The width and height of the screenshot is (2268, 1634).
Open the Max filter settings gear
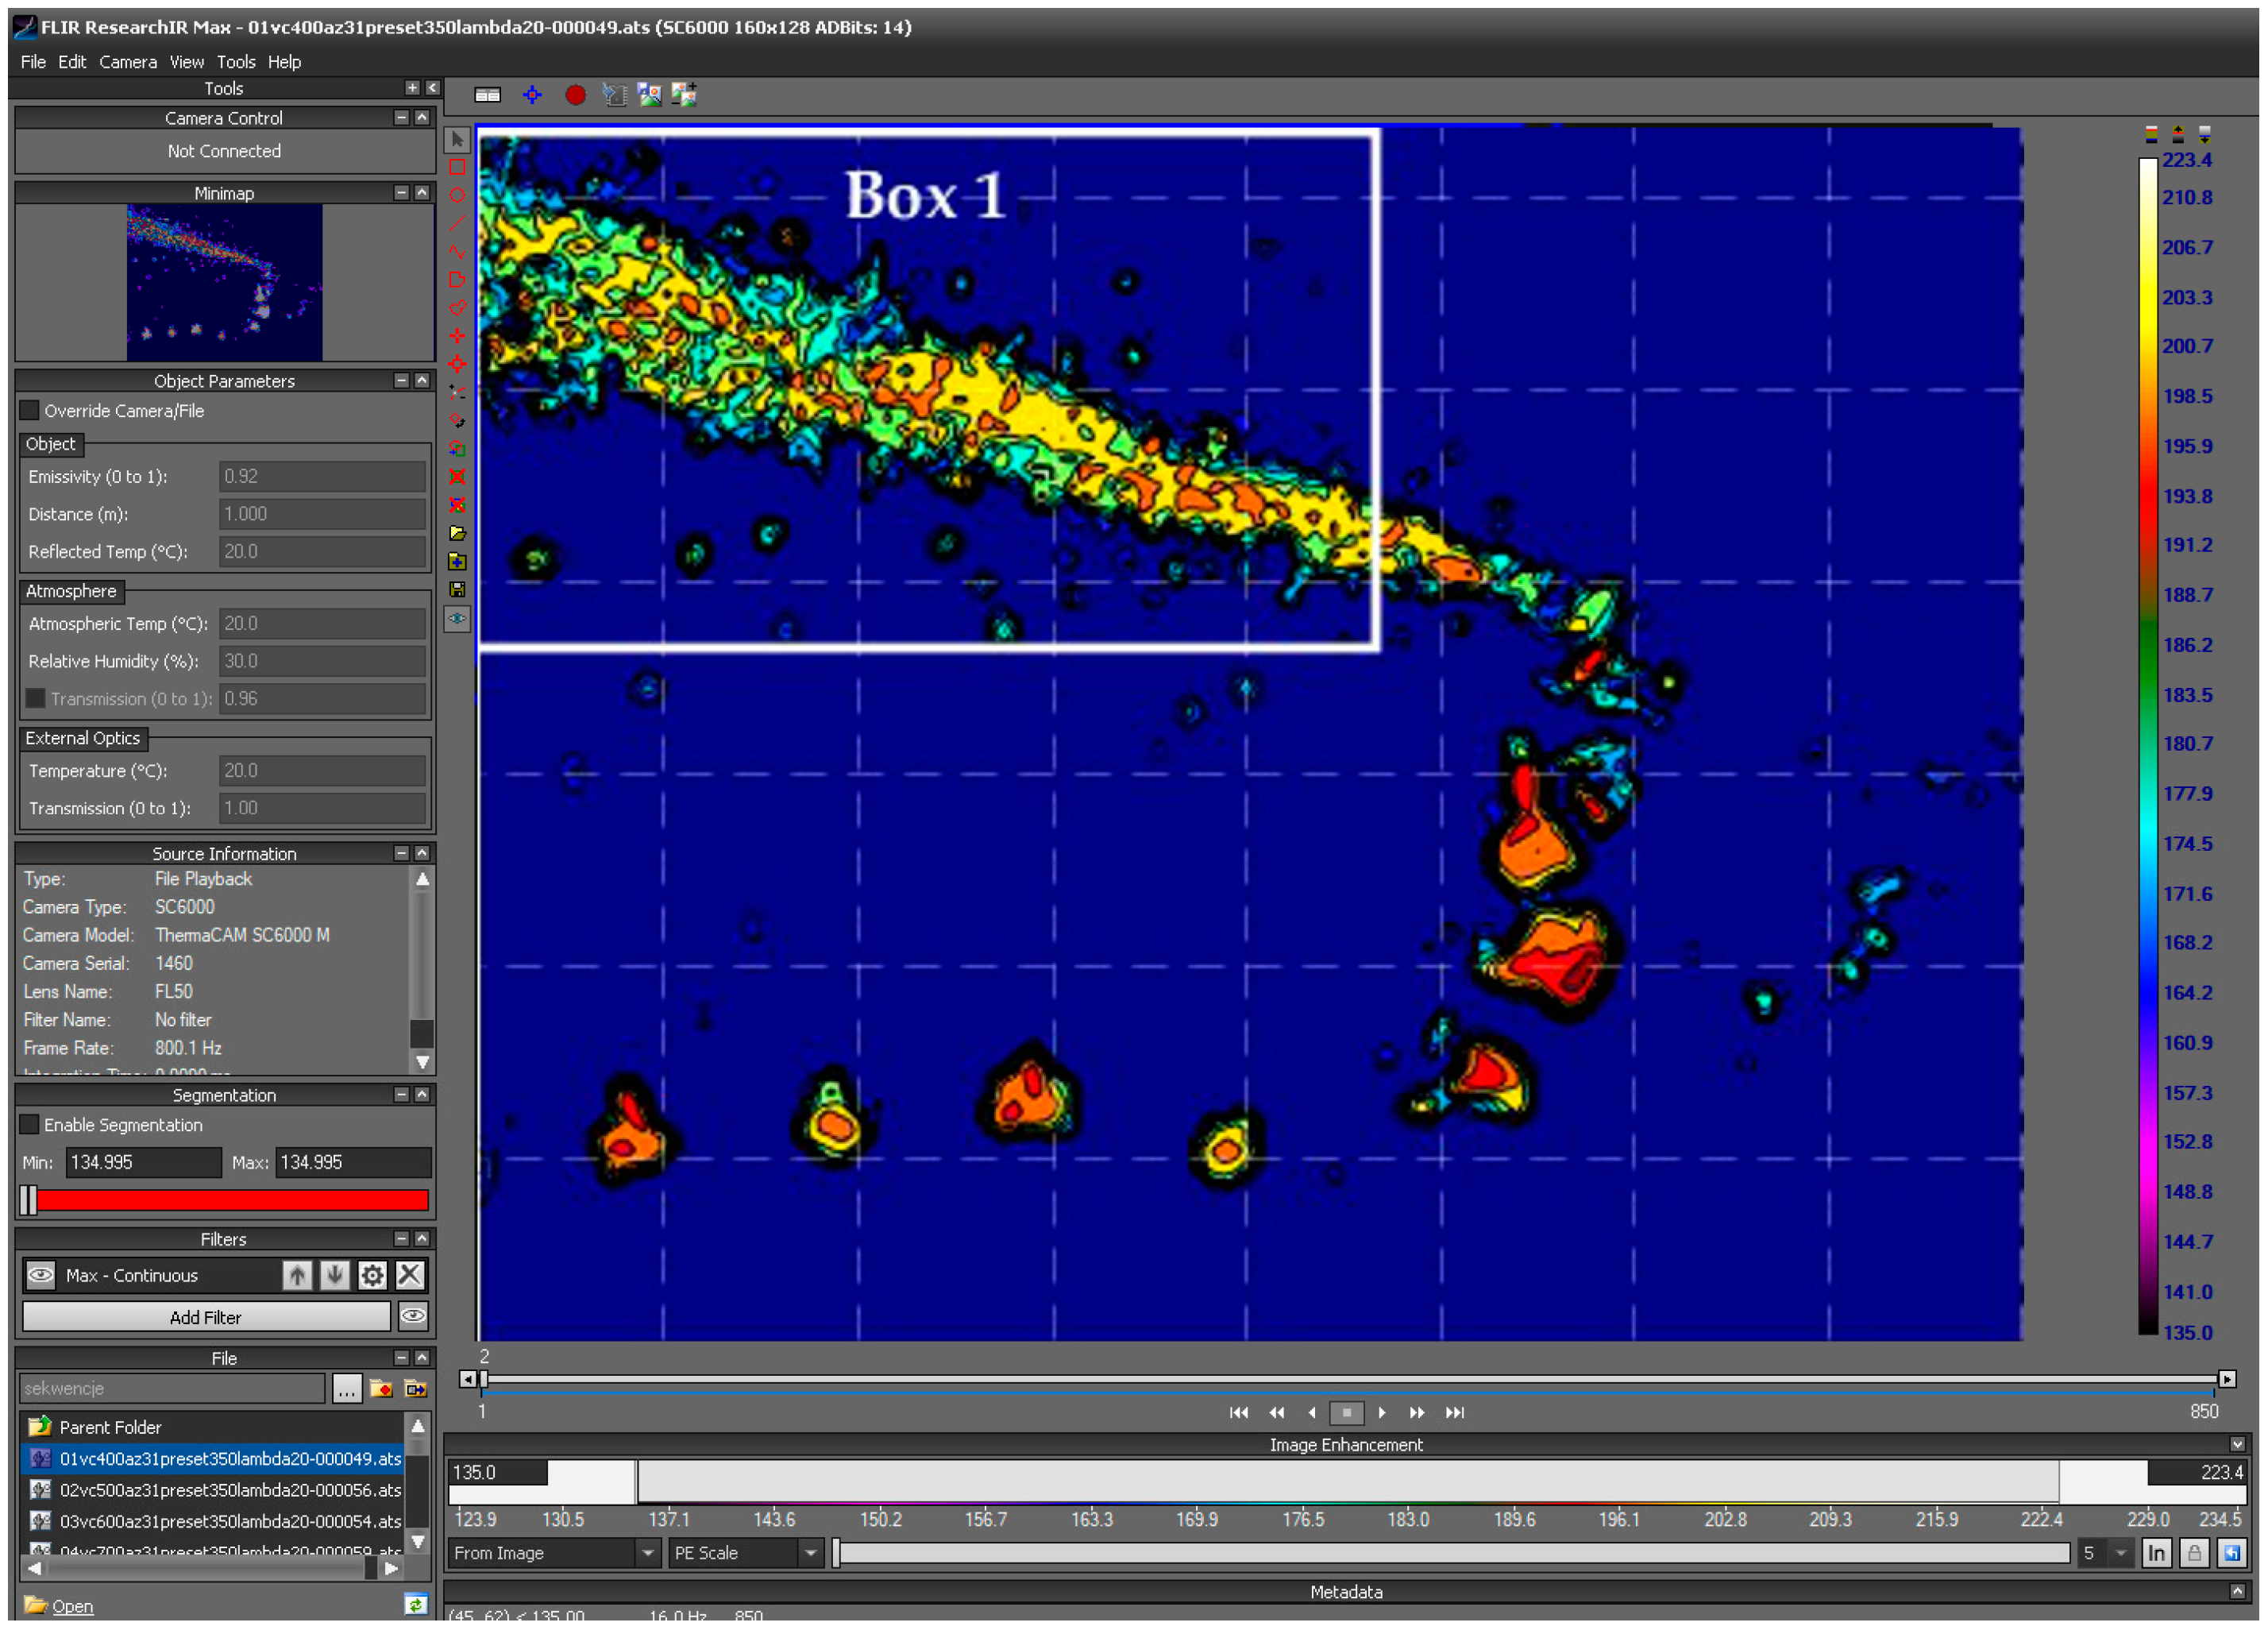(x=372, y=1276)
